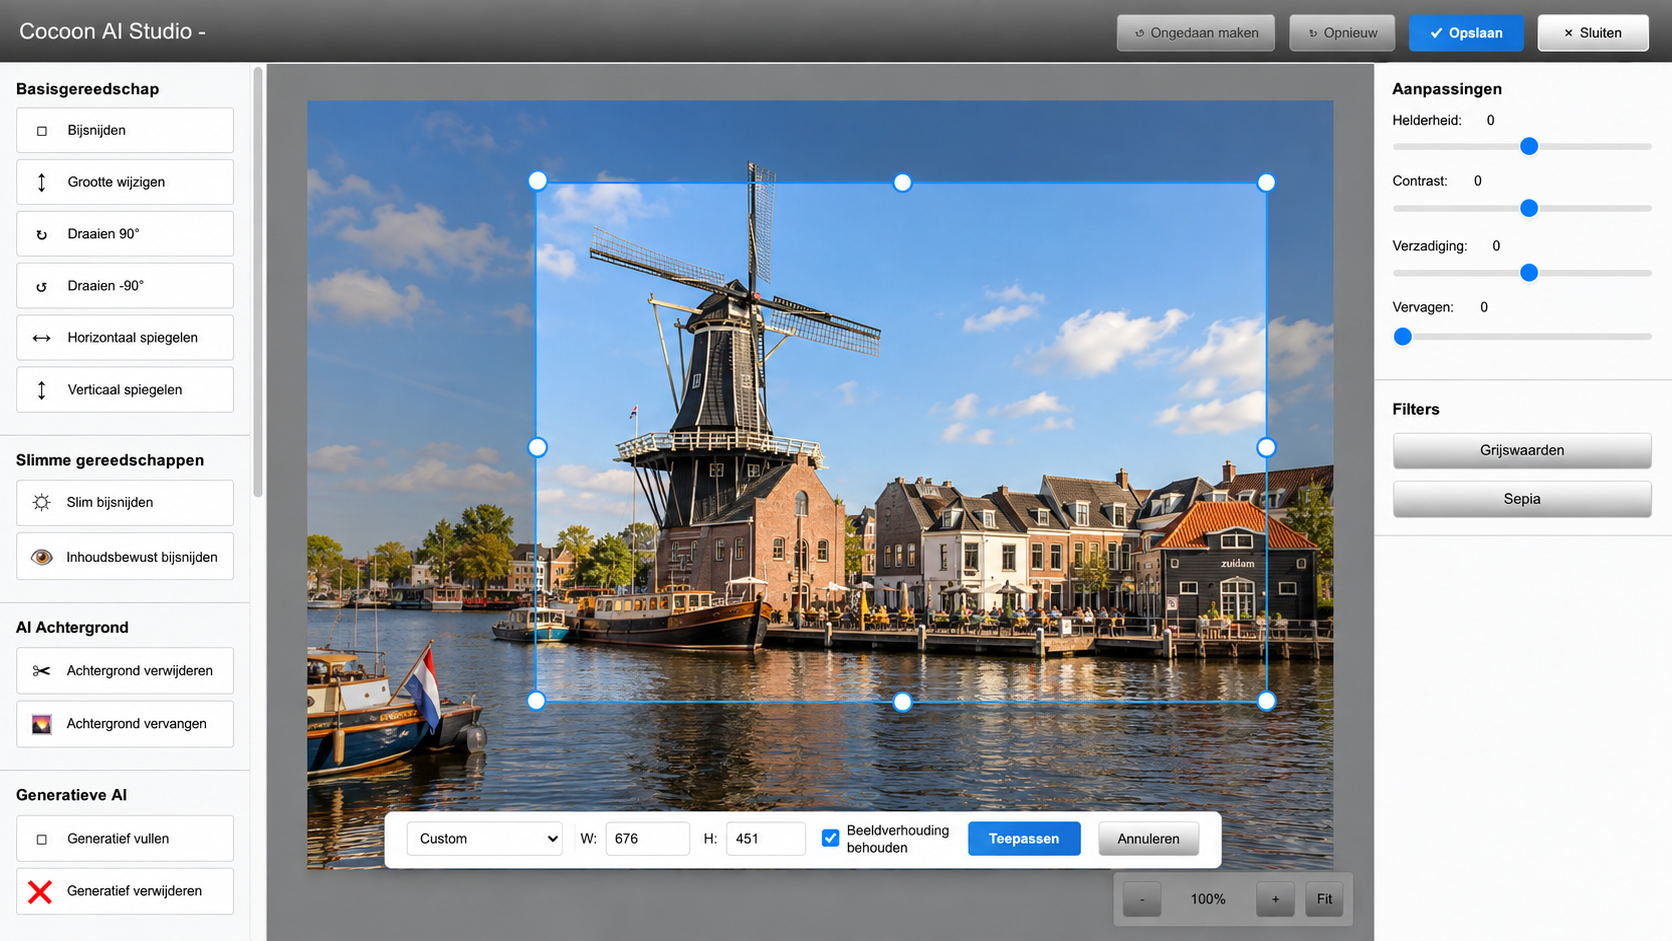This screenshot has height=941, width=1672.
Task: Flip image with Horizontaal spiegelen
Action: click(125, 338)
